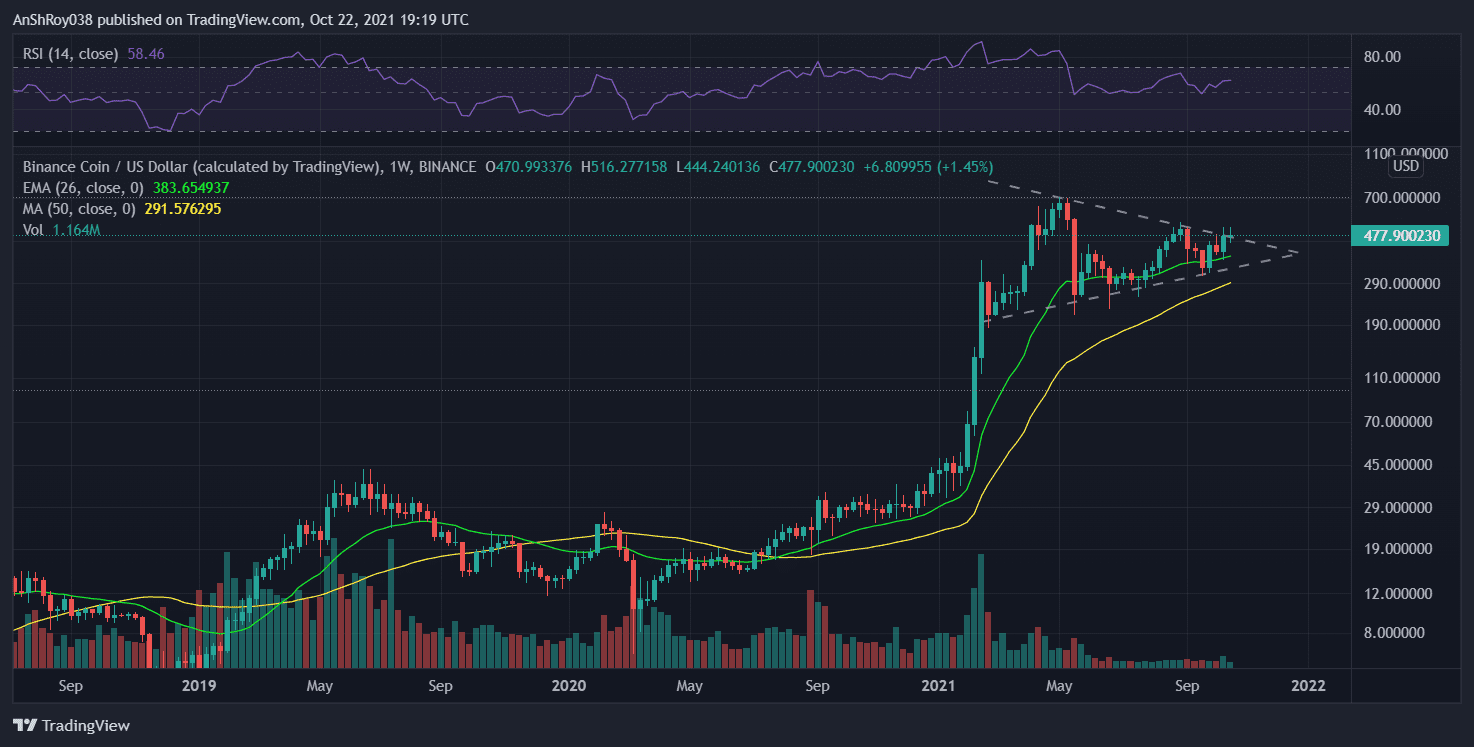Click the teal current price tag showing 477.900230

point(1398,236)
